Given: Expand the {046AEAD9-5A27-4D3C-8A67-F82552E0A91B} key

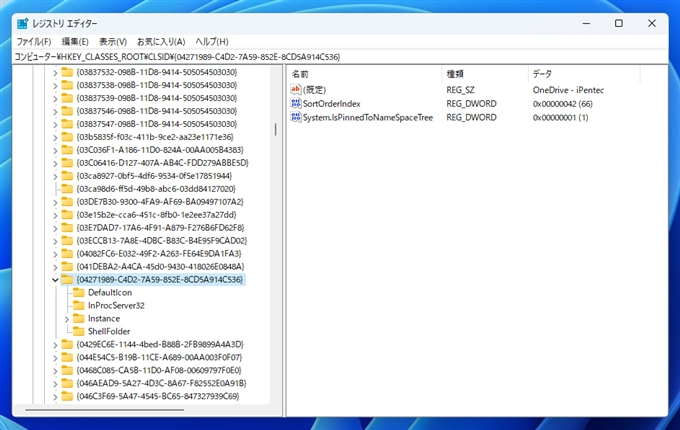Looking at the screenshot, I should pos(55,384).
